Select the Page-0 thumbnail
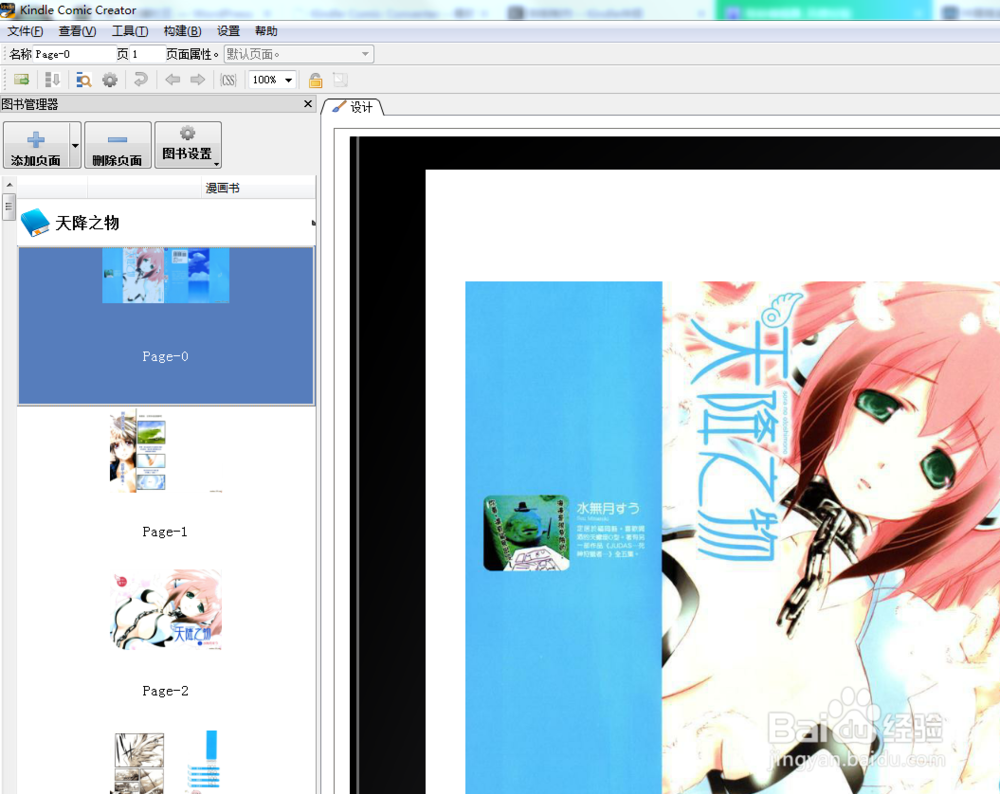This screenshot has height=794, width=1000. pos(166,325)
